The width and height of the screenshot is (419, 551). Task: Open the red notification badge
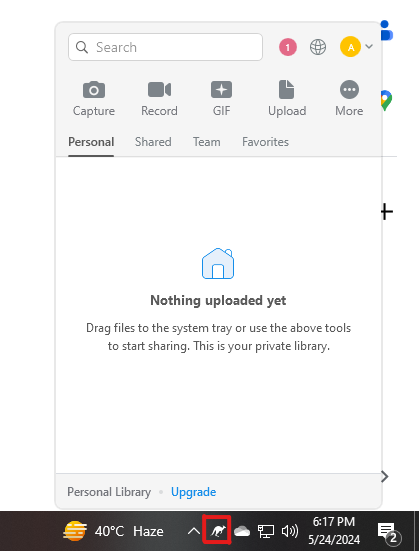[x=288, y=47]
